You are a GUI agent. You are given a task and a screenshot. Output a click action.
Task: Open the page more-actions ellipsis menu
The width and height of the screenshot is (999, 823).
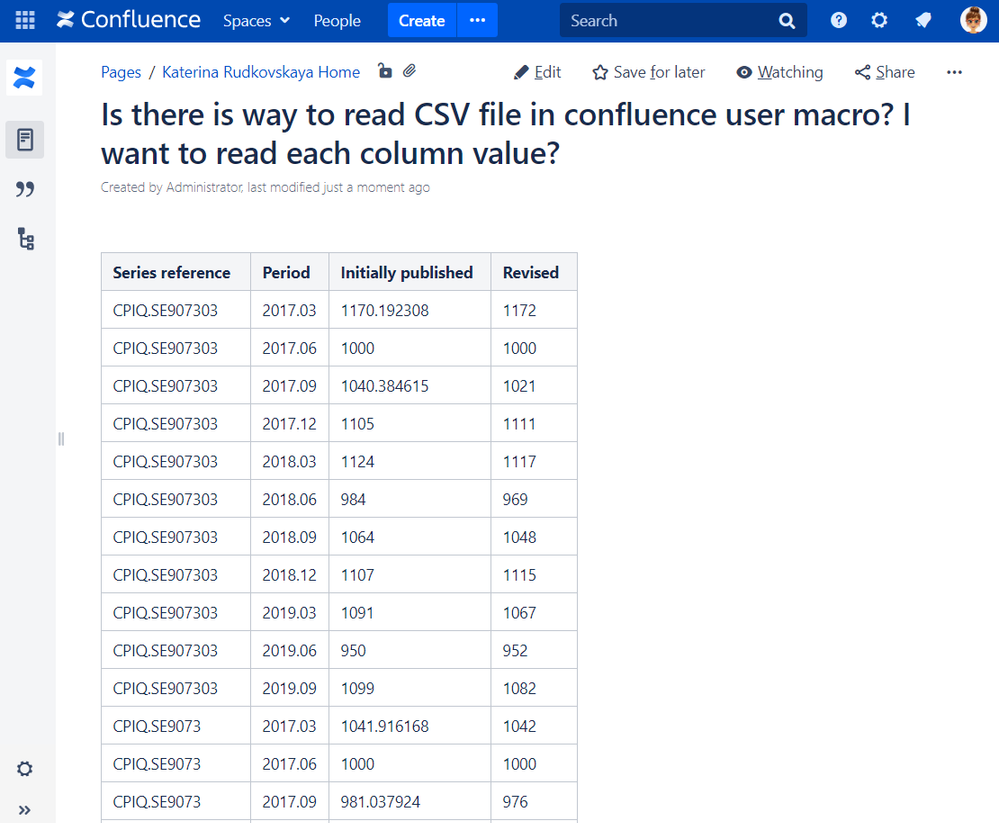coord(954,73)
